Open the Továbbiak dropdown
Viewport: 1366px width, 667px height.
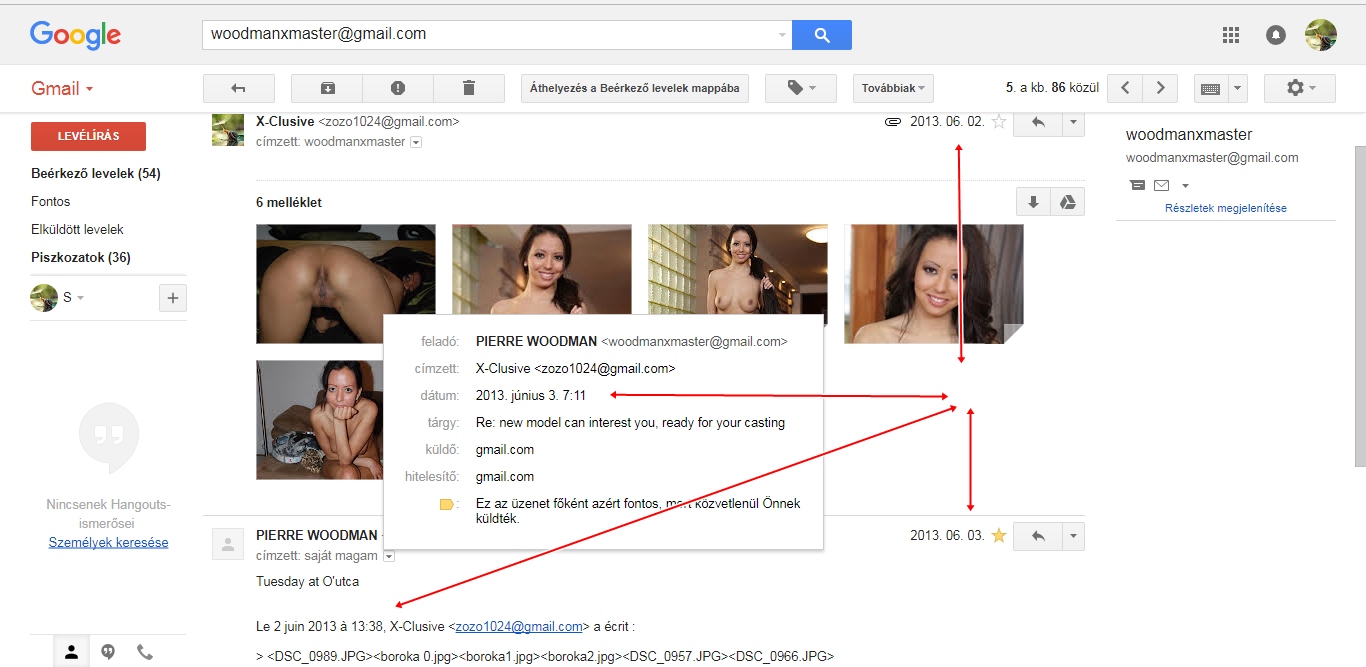[x=891, y=88]
